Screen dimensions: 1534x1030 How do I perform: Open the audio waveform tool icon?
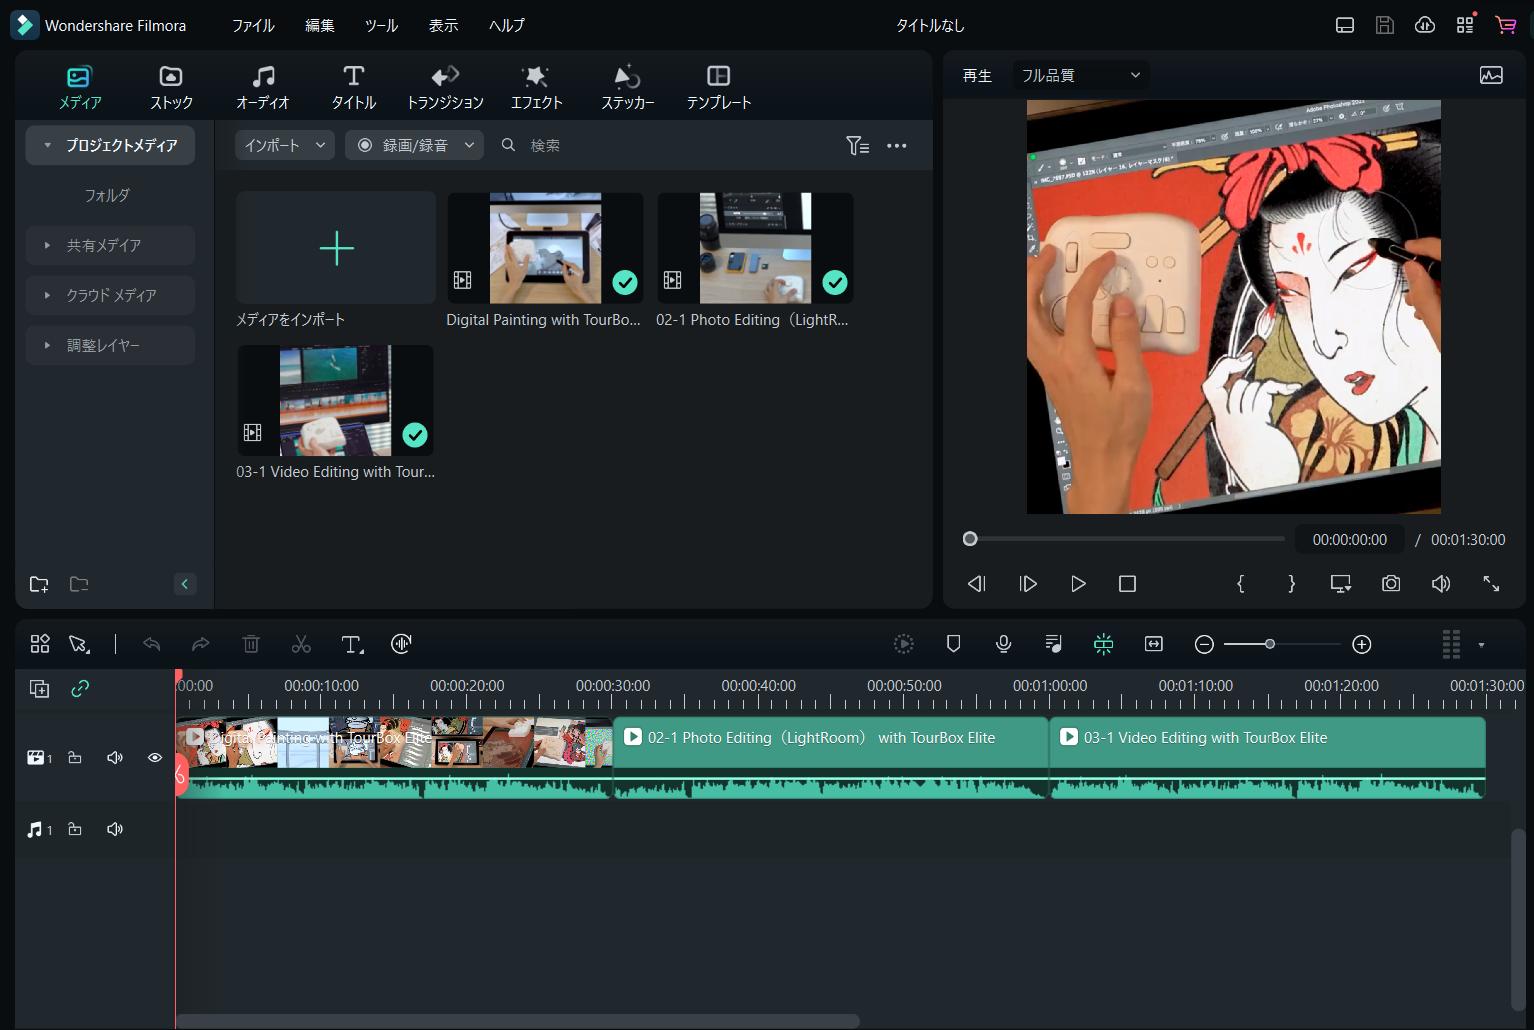[401, 645]
